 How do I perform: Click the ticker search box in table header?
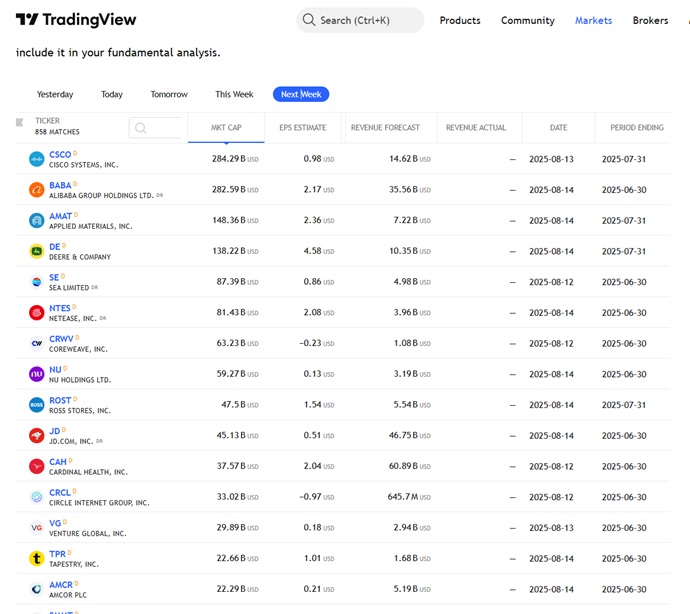coord(155,128)
